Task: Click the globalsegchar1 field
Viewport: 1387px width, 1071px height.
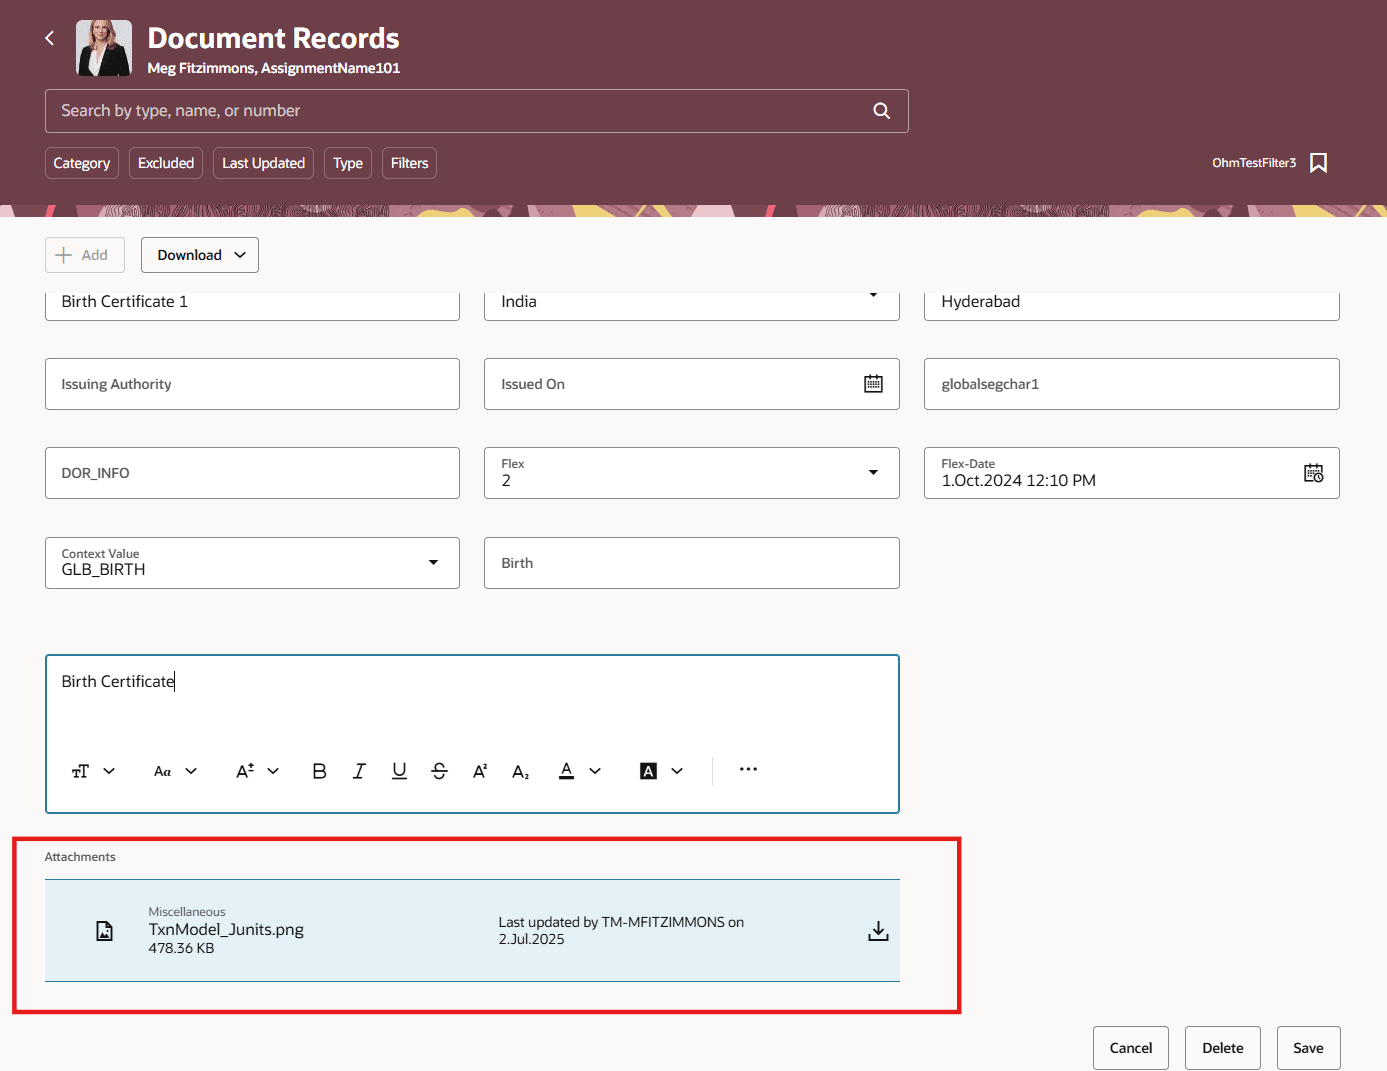Action: [1132, 384]
